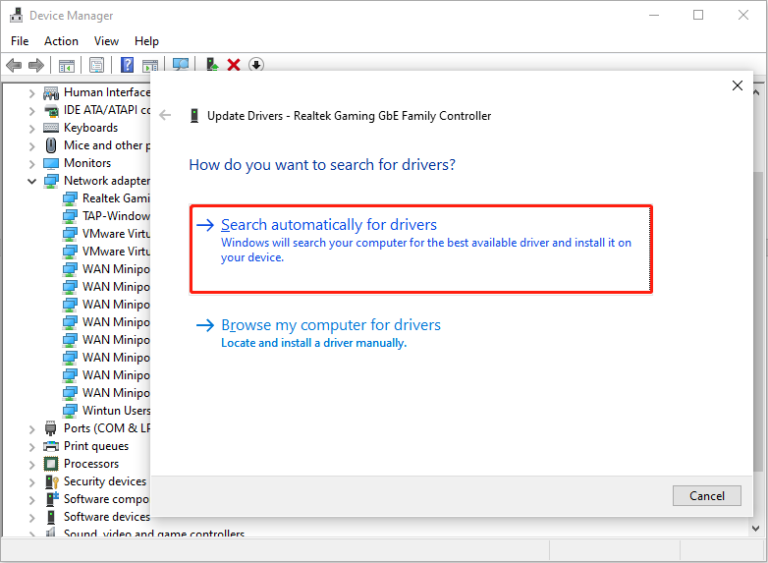Expand the IDE ATA/ATAPI controllers node
This screenshot has height=563, width=768.
click(32, 111)
